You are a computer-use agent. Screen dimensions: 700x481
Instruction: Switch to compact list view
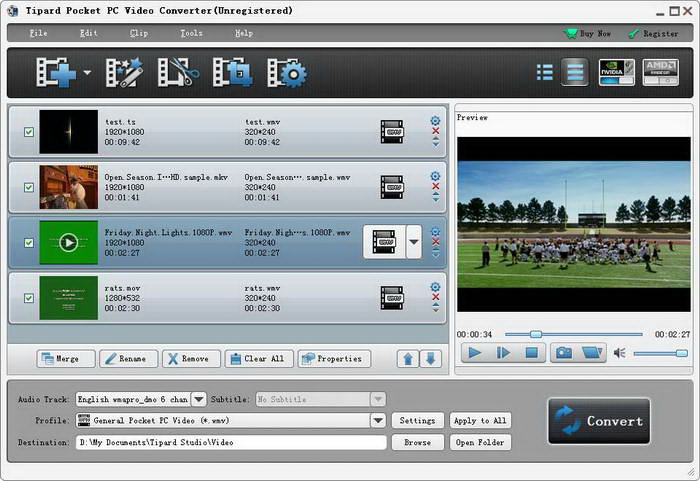tap(545, 72)
